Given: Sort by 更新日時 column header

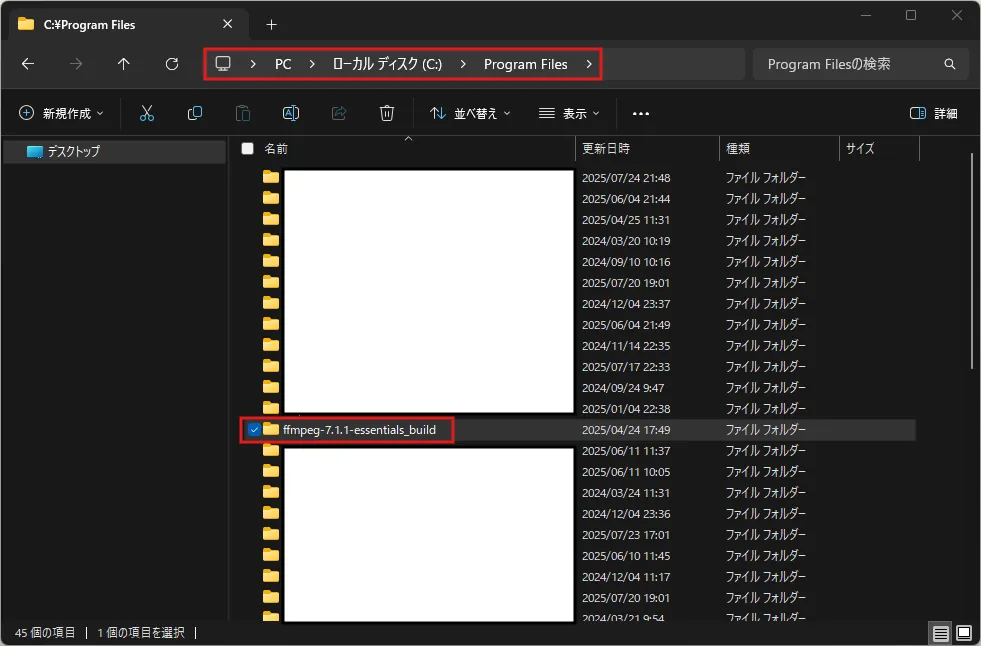Looking at the screenshot, I should tap(606, 148).
